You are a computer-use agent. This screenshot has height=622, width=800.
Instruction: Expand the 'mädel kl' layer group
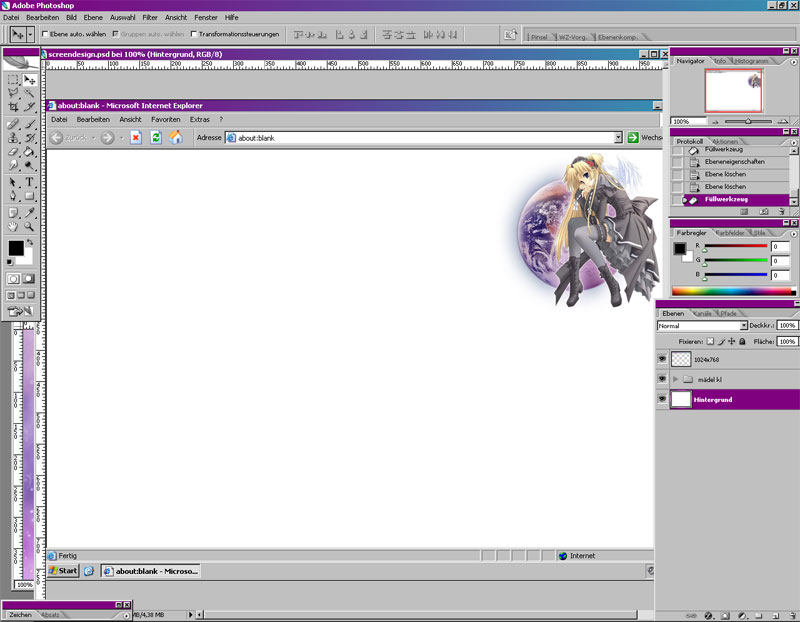(676, 379)
